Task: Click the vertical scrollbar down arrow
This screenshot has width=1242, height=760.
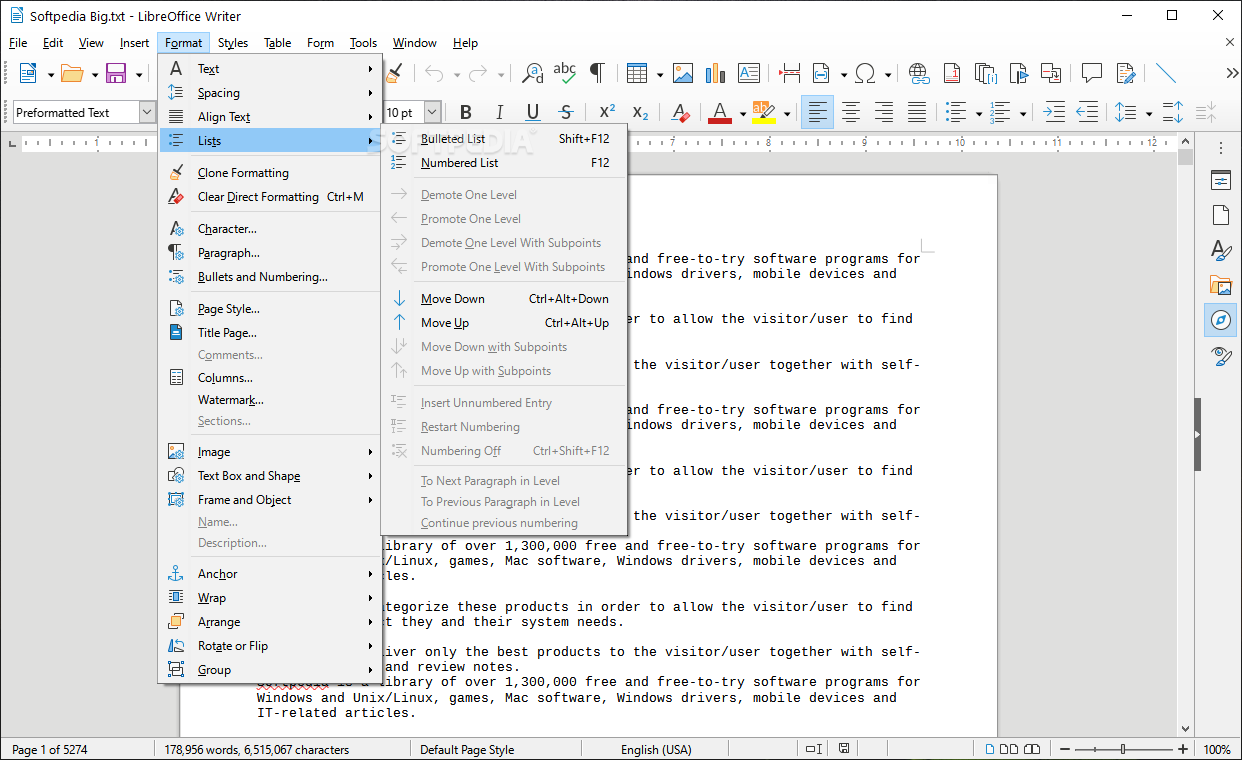Action: [1185, 729]
